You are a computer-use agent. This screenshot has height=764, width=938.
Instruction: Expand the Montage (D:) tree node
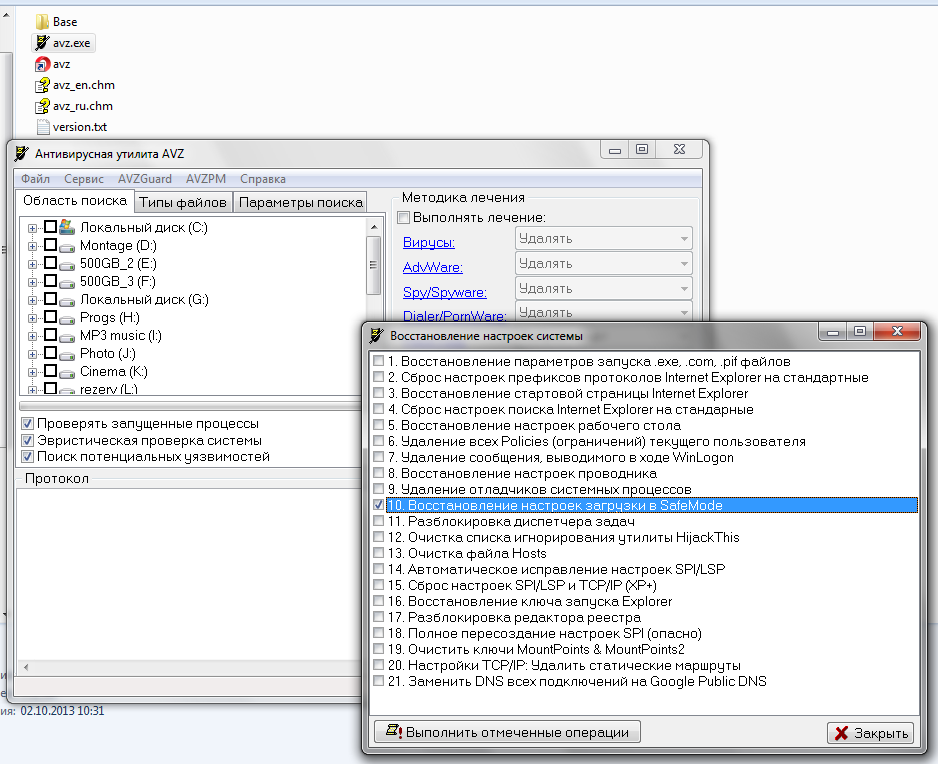(x=33, y=246)
